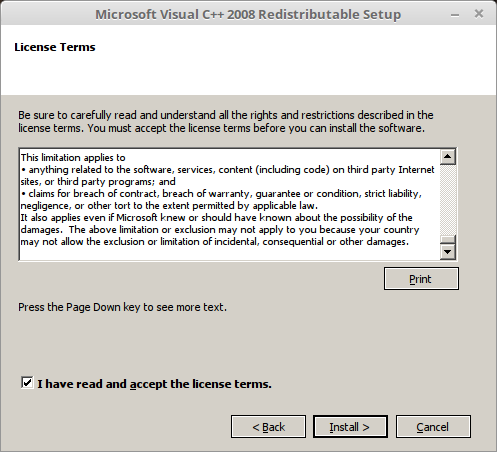Click the "Be sure to carefully read" instruction
497x452 pixels.
point(226,121)
